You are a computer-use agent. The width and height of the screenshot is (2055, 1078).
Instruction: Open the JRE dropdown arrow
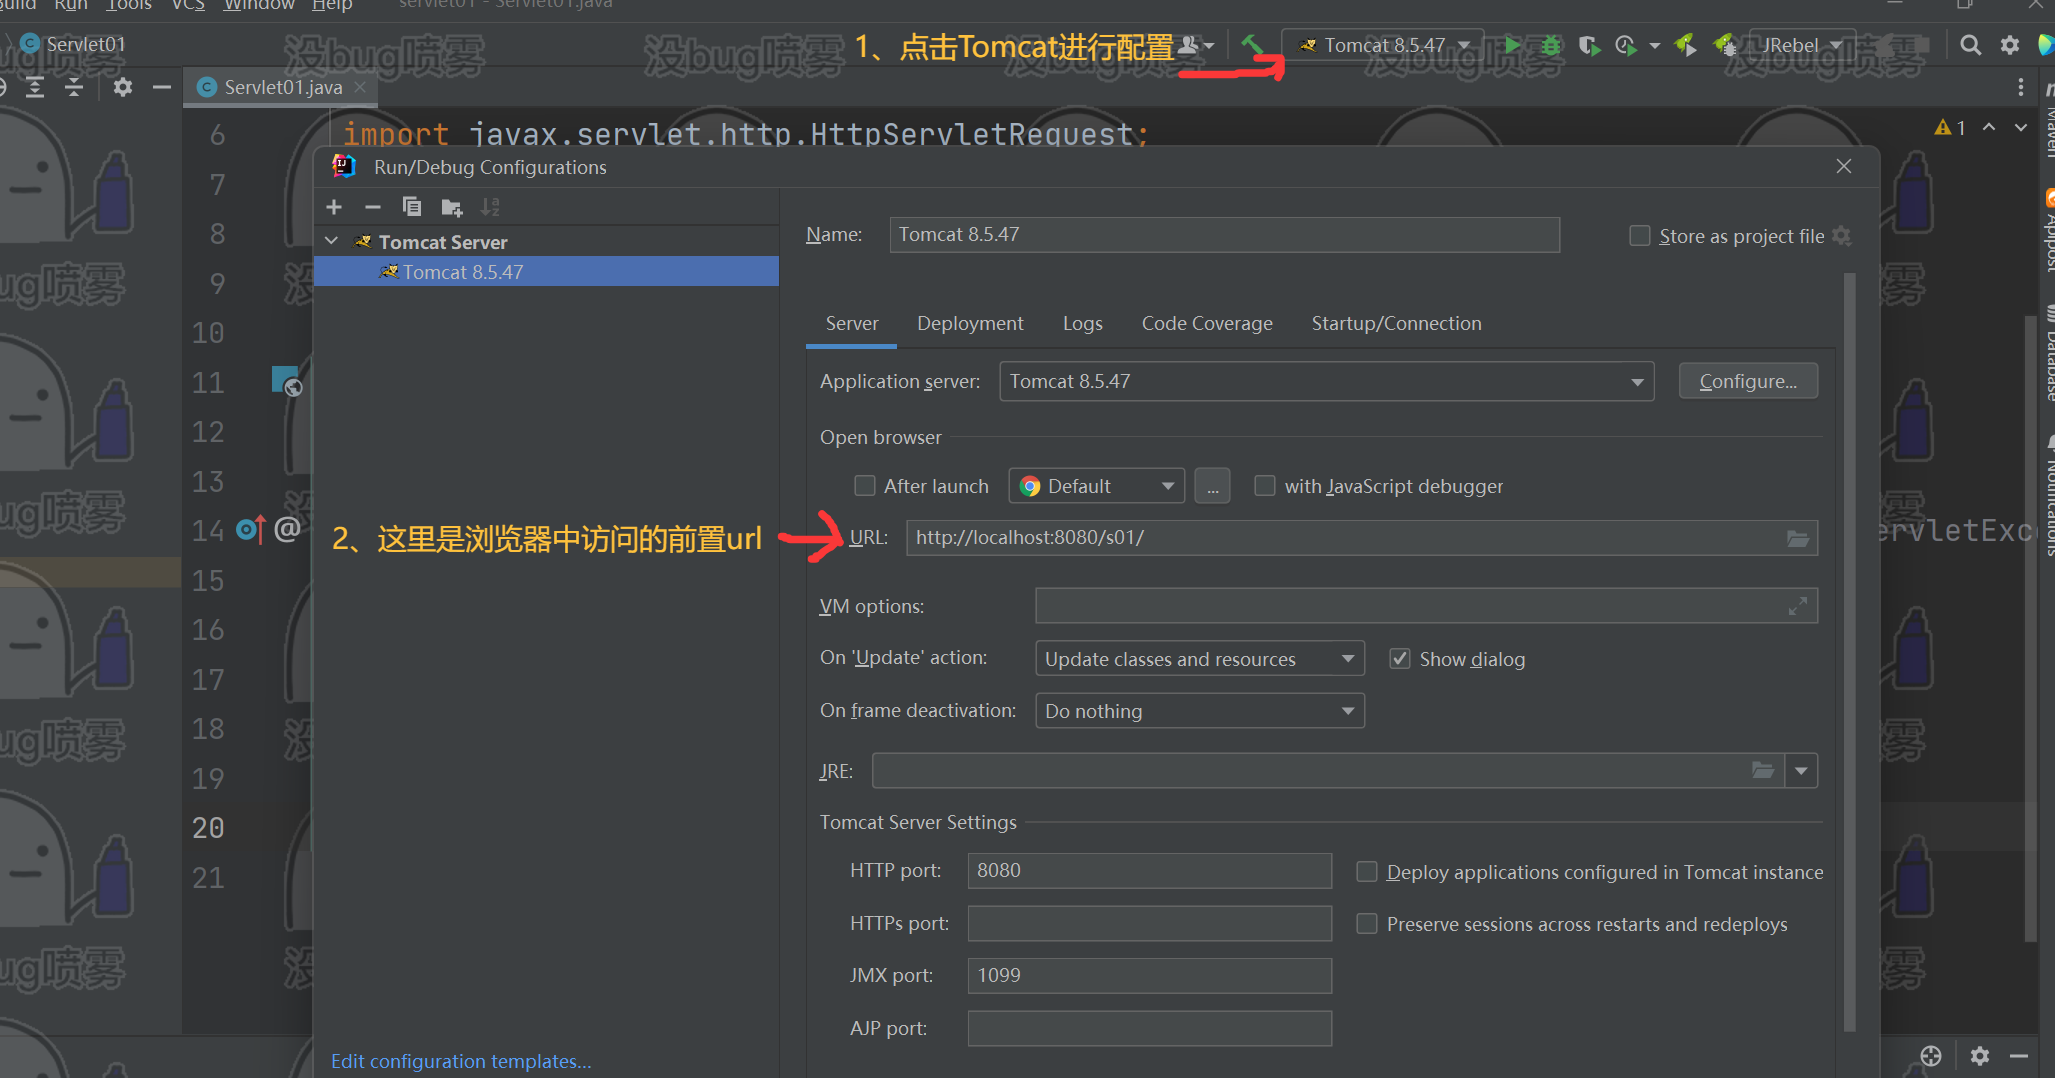point(1801,771)
